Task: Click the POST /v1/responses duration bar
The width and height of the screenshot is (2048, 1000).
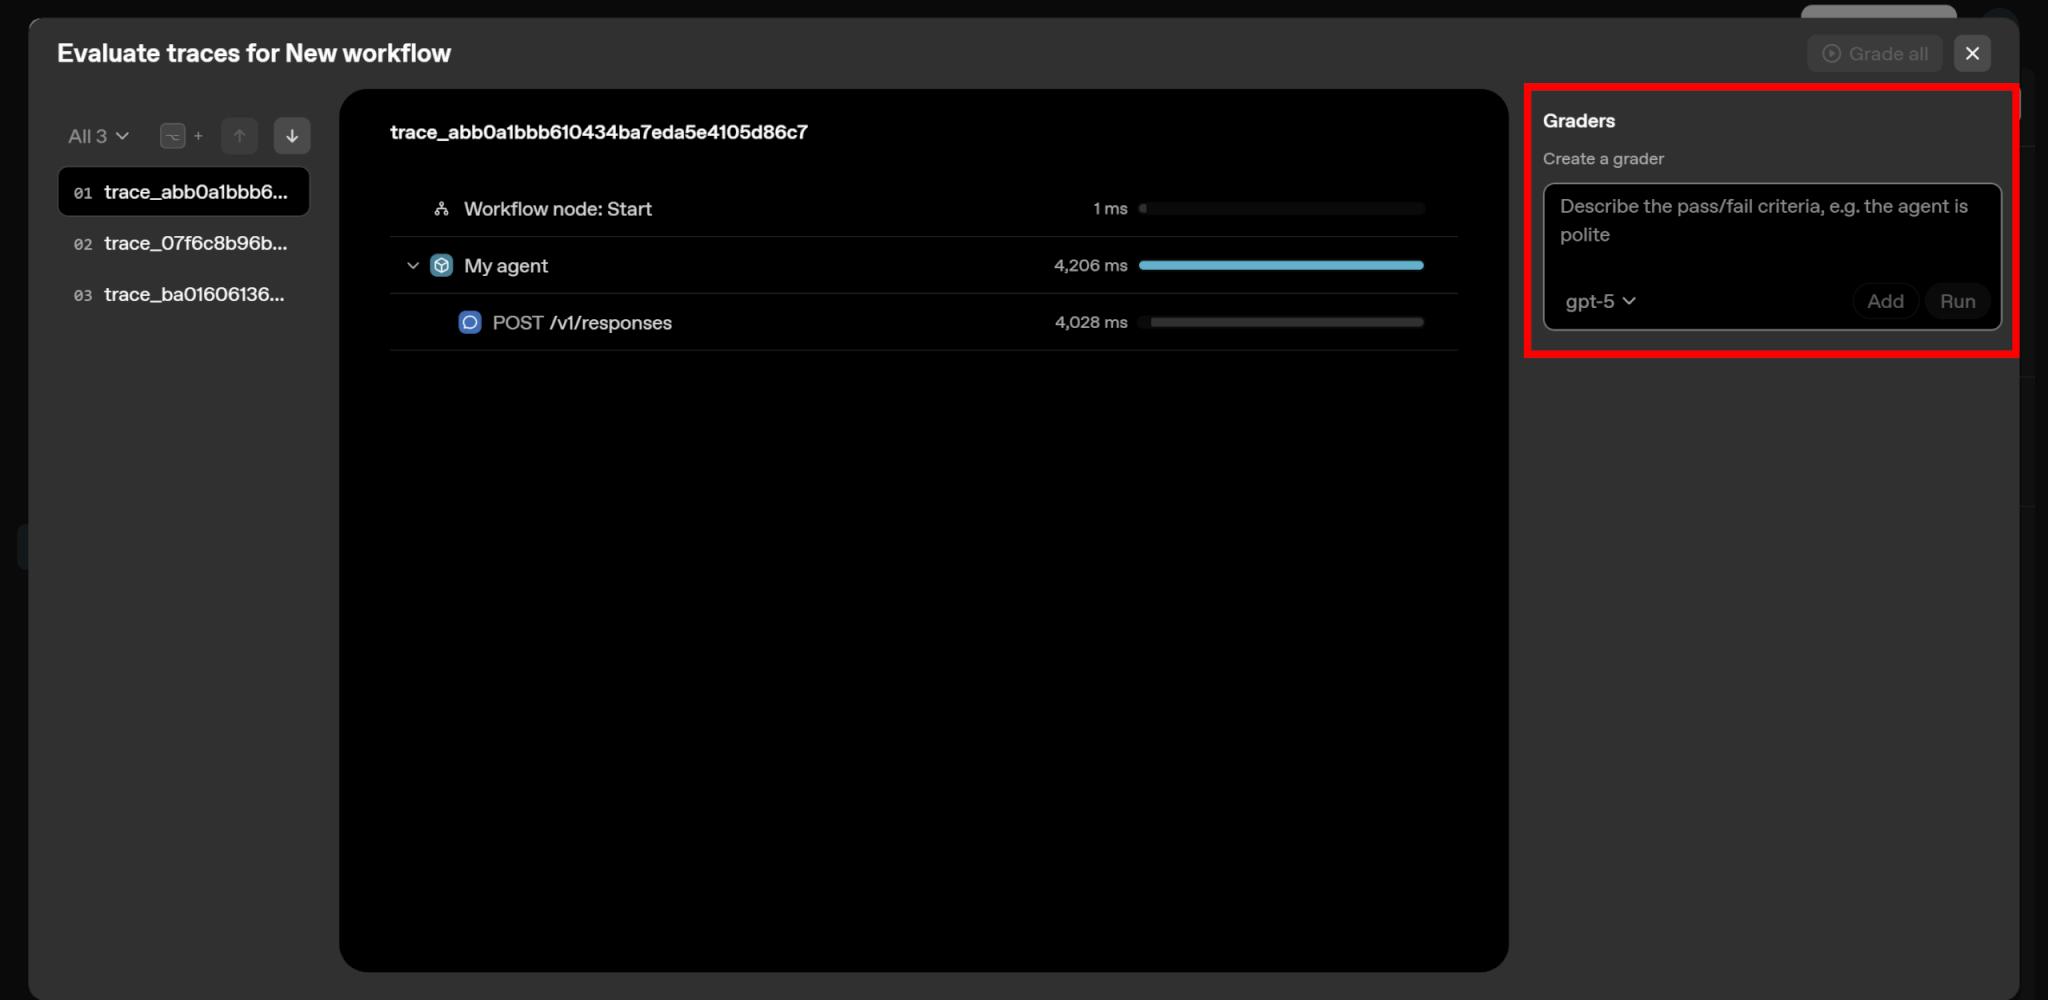Action: [1286, 323]
